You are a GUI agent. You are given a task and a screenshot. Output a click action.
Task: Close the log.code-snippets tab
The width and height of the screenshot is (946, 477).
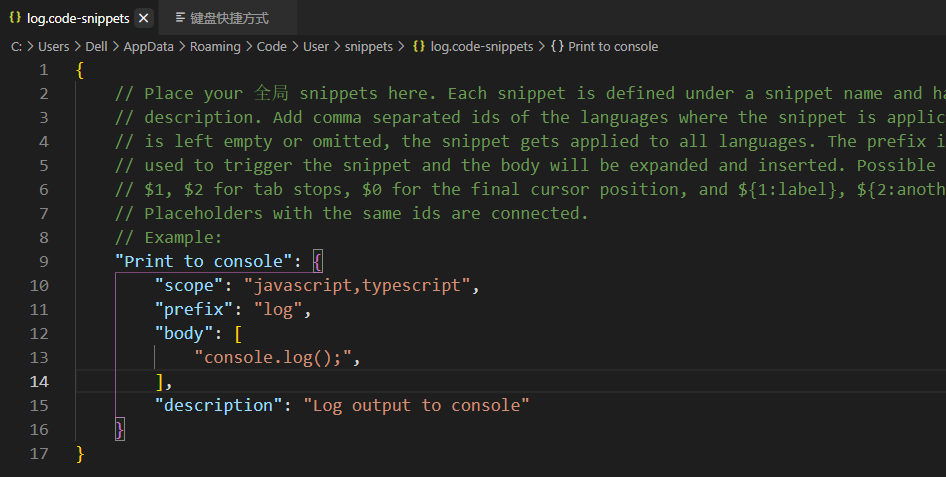(144, 19)
